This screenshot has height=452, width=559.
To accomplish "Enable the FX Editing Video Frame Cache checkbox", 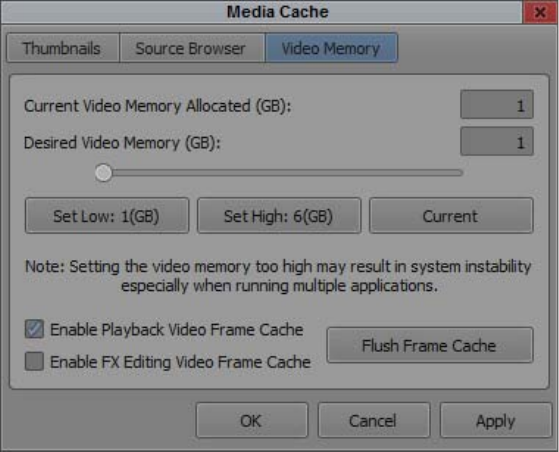I will pyautogui.click(x=34, y=361).
